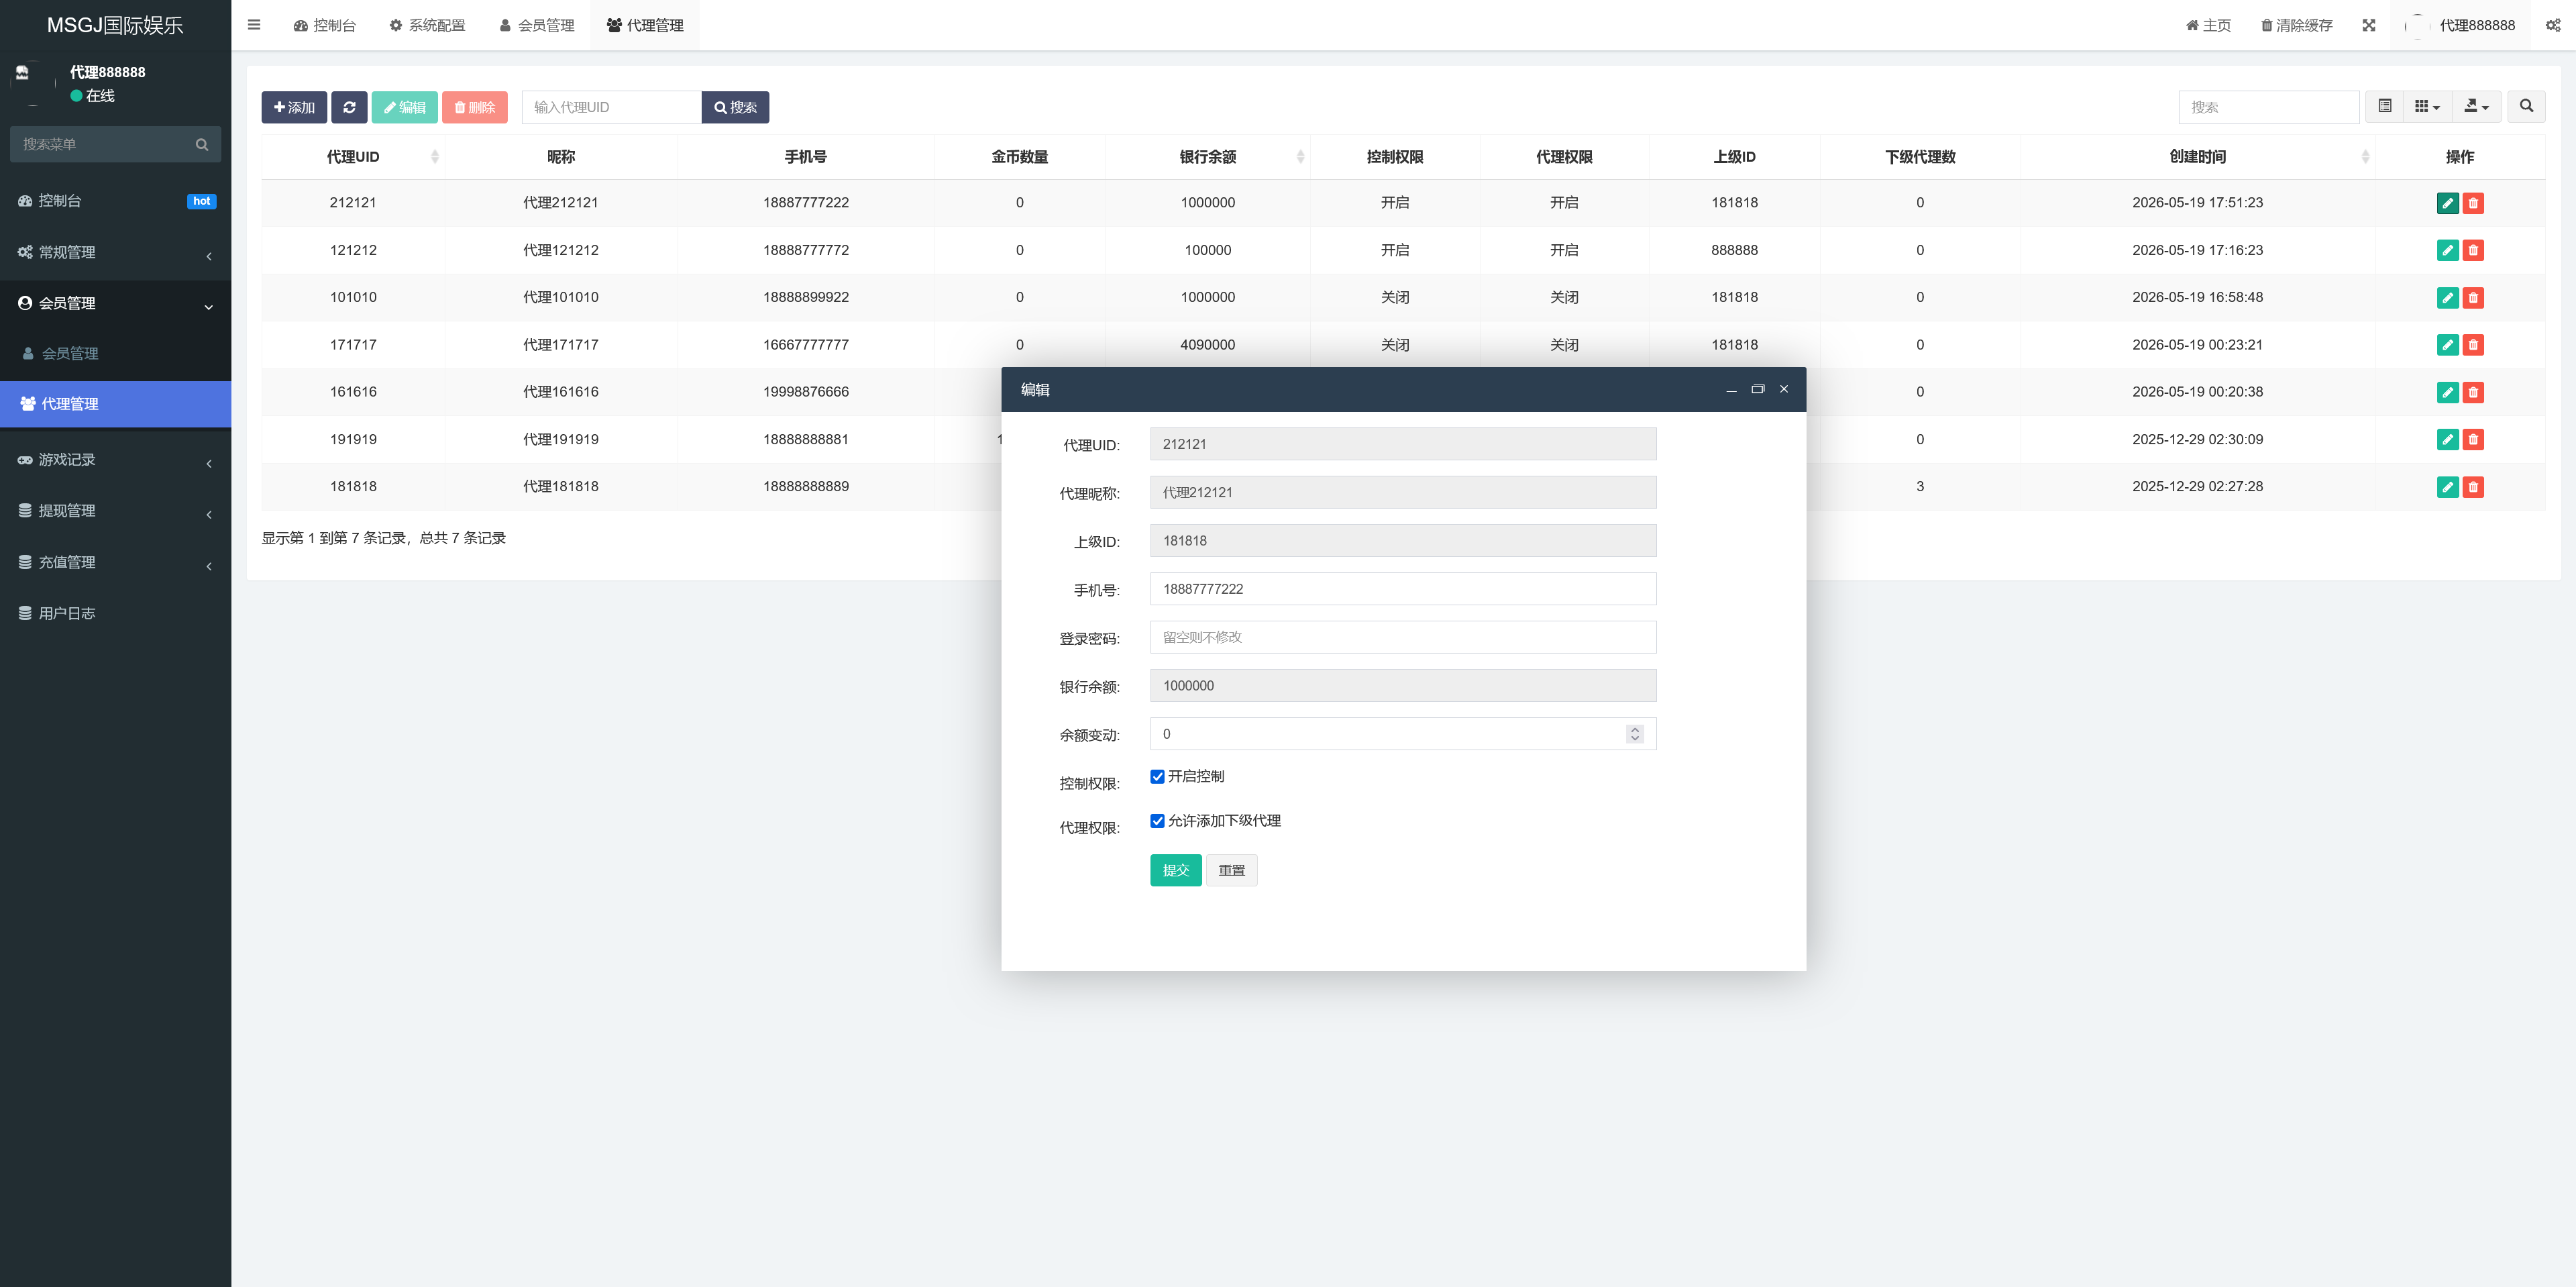Open the export data dropdown
The width and height of the screenshot is (2576, 1287).
click(x=2476, y=106)
